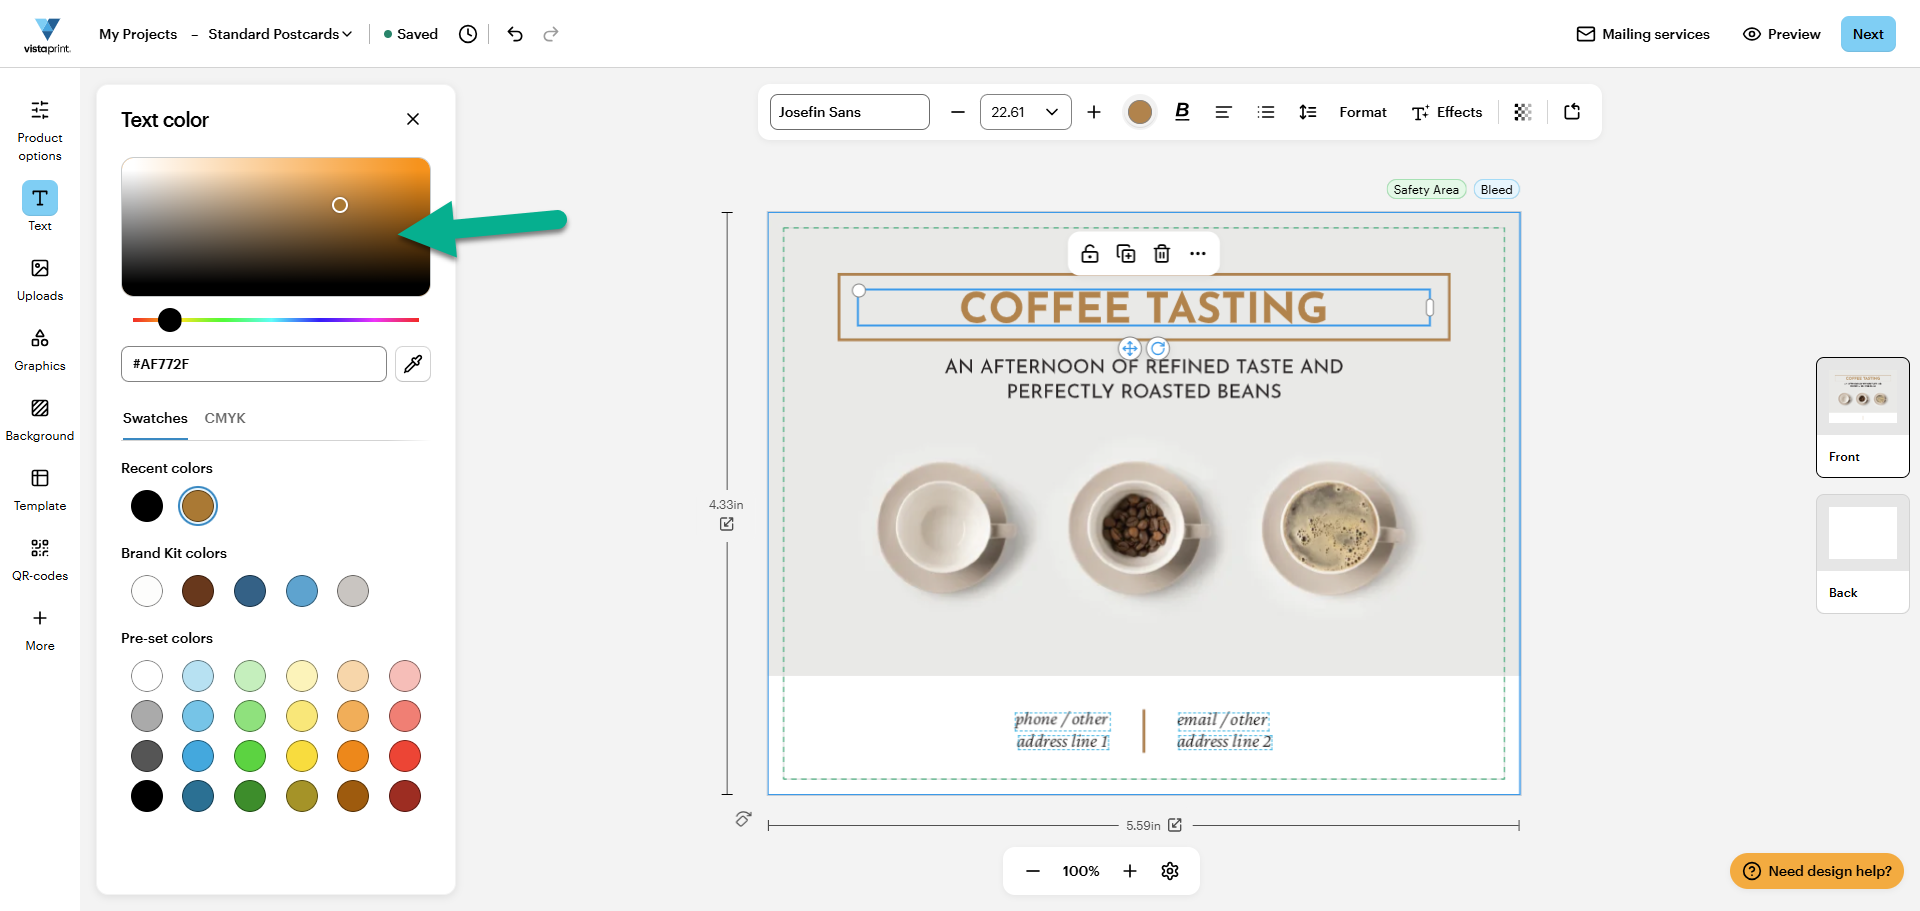Toggle the Bleed guide
Screen dimensions: 1920x911
coord(1496,190)
